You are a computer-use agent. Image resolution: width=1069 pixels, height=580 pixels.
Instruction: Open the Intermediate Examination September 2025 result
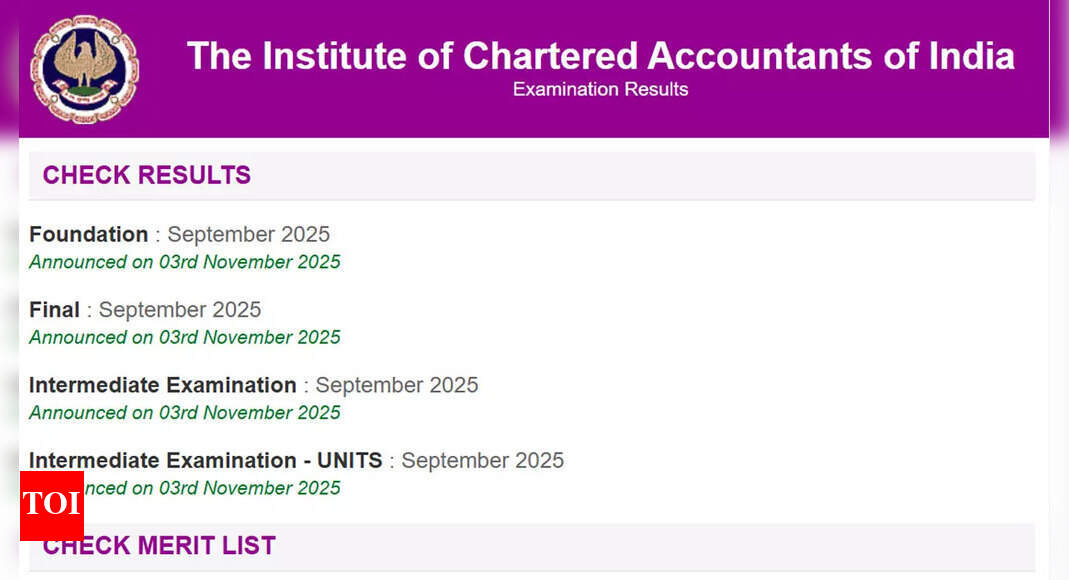coord(255,385)
